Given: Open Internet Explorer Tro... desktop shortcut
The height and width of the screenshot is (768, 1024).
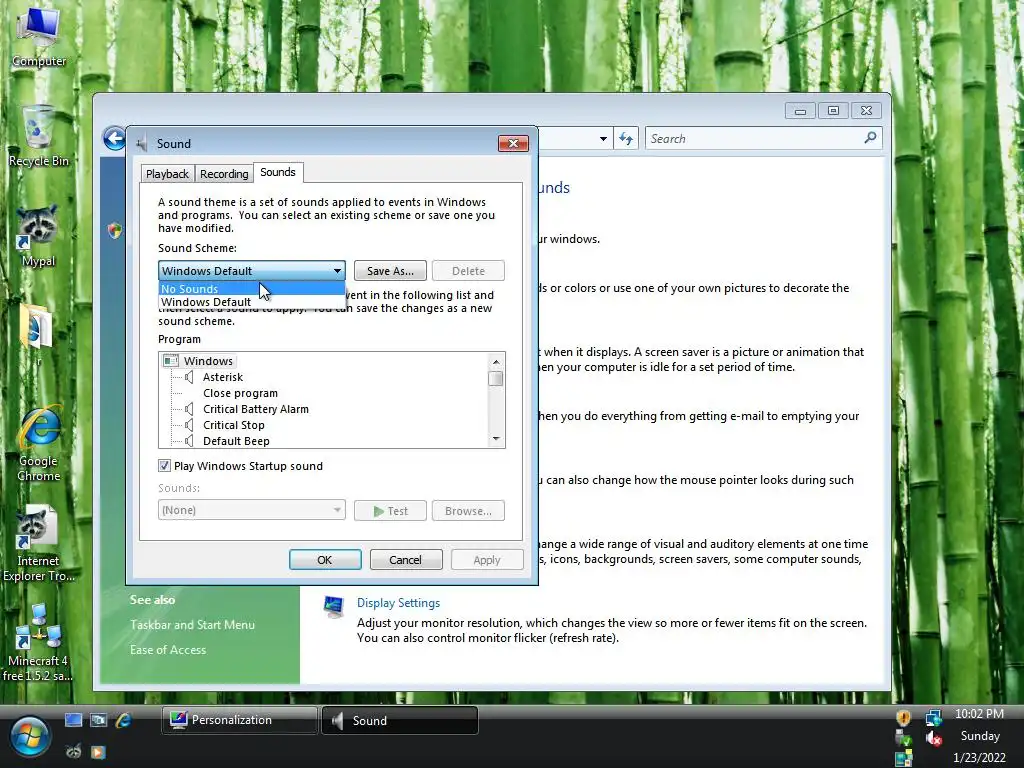Looking at the screenshot, I should pos(37,543).
